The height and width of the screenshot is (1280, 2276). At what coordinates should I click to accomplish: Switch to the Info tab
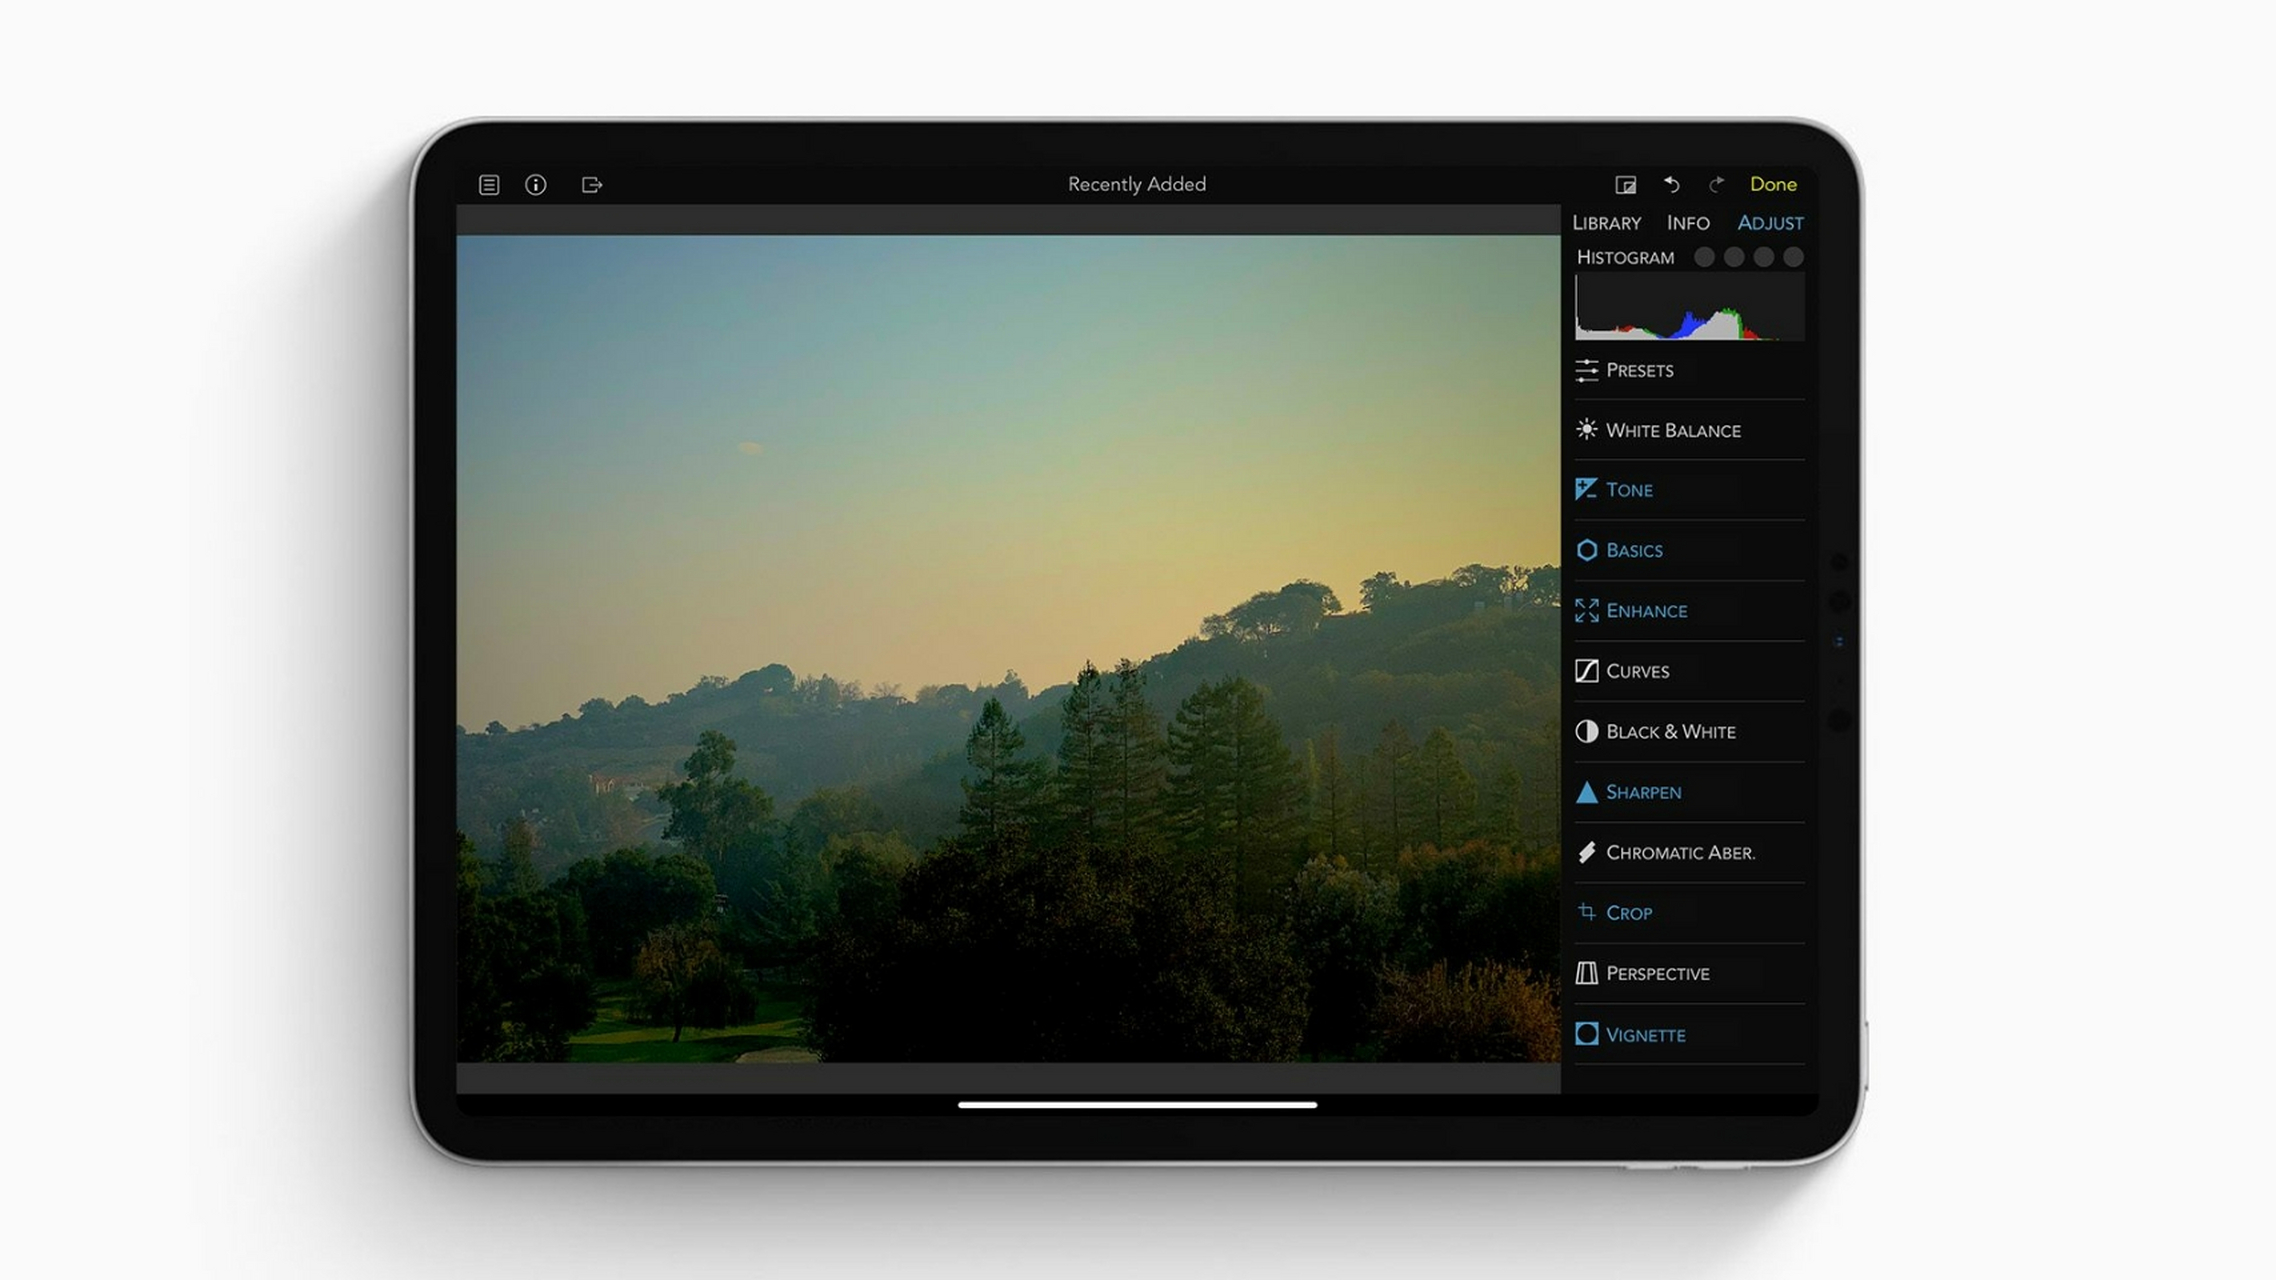pyautogui.click(x=1688, y=220)
